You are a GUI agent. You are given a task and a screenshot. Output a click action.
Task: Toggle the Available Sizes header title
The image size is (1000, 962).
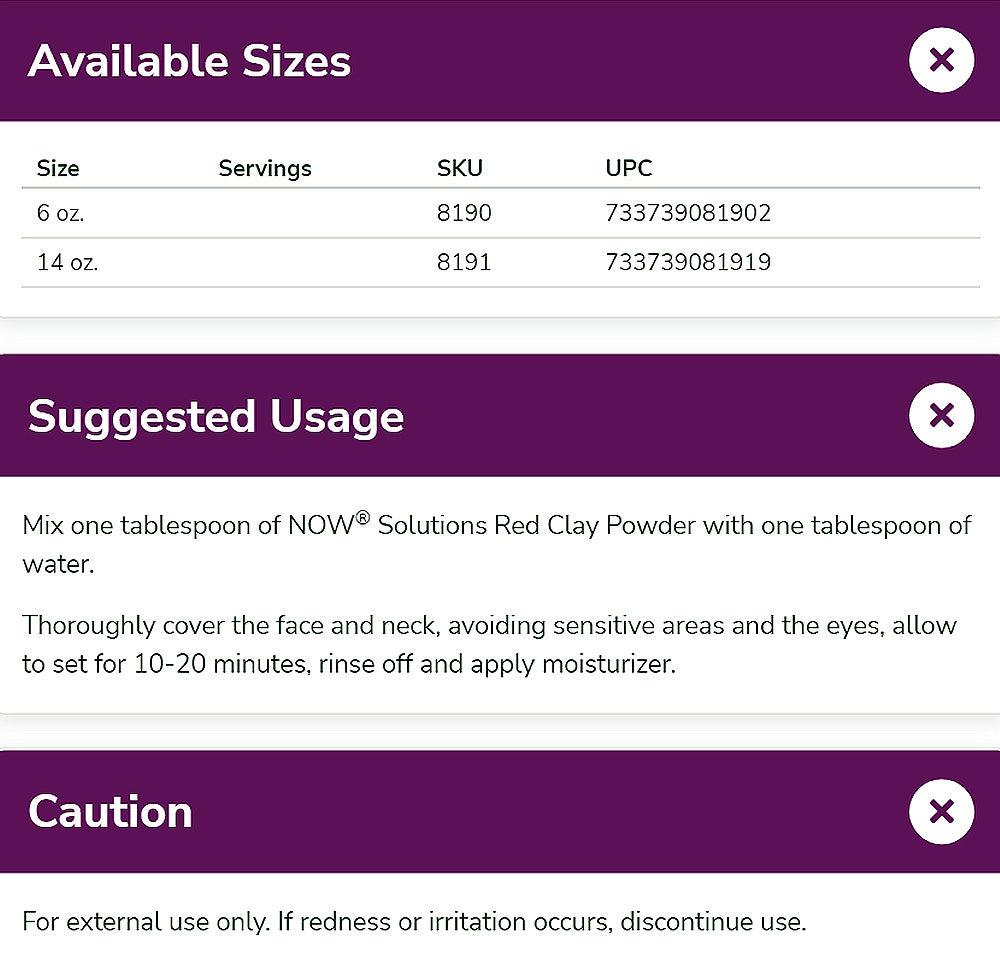point(190,61)
